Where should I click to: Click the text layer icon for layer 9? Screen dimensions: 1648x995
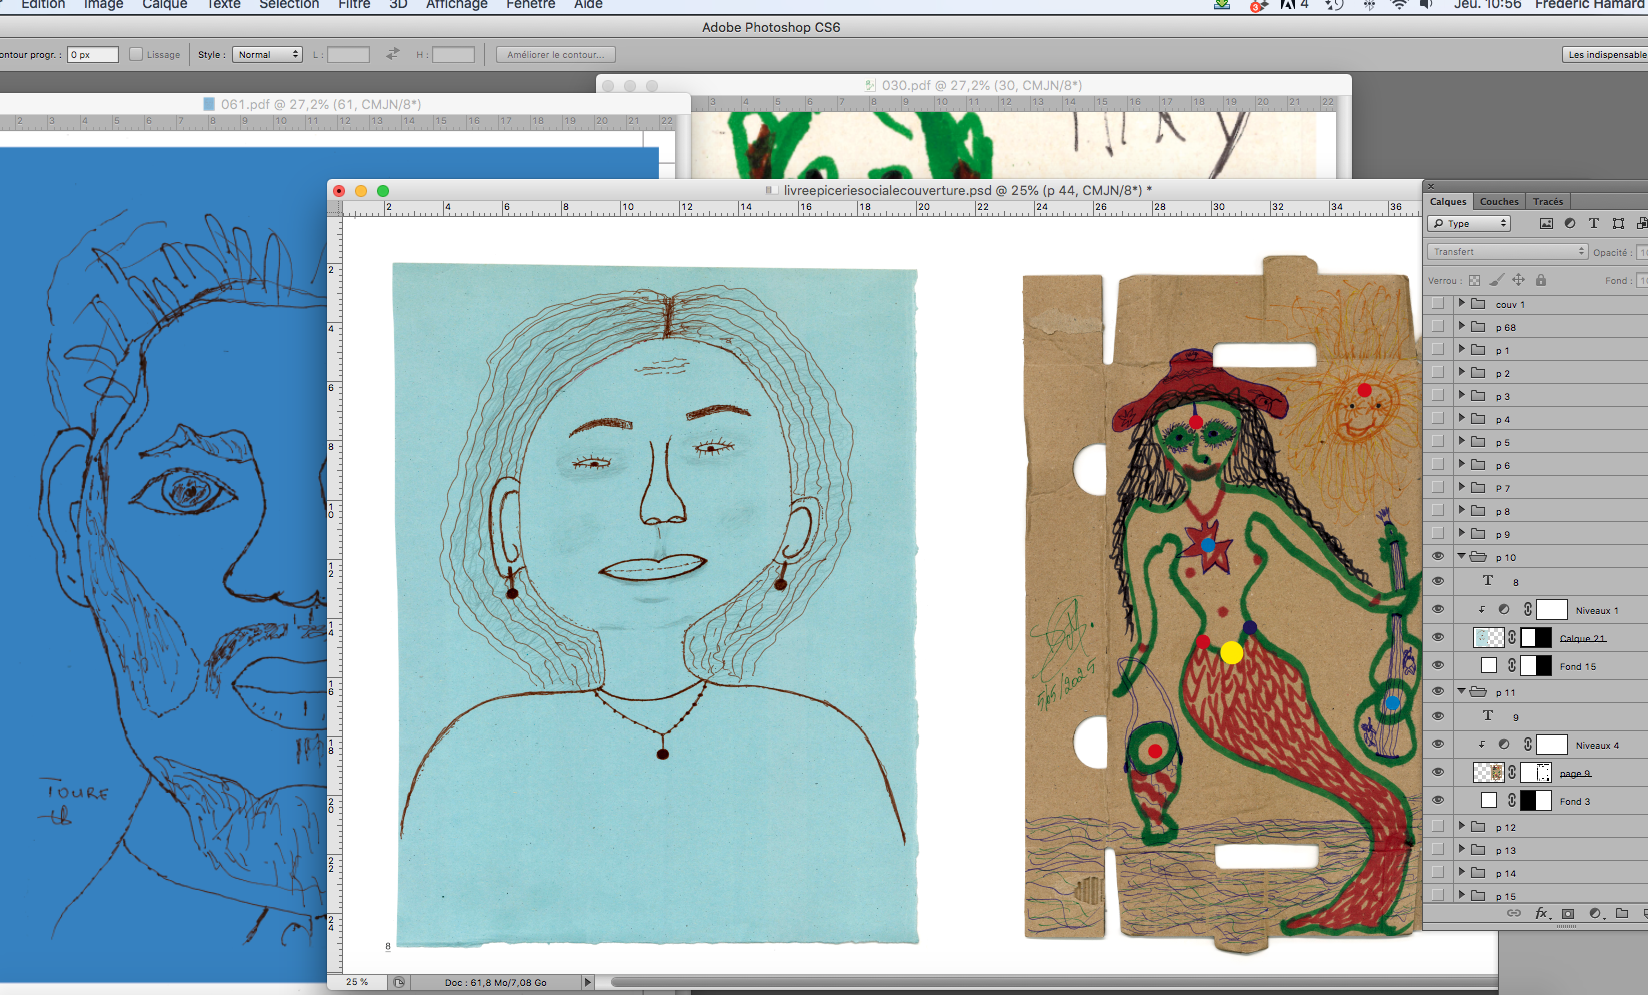tap(1488, 716)
